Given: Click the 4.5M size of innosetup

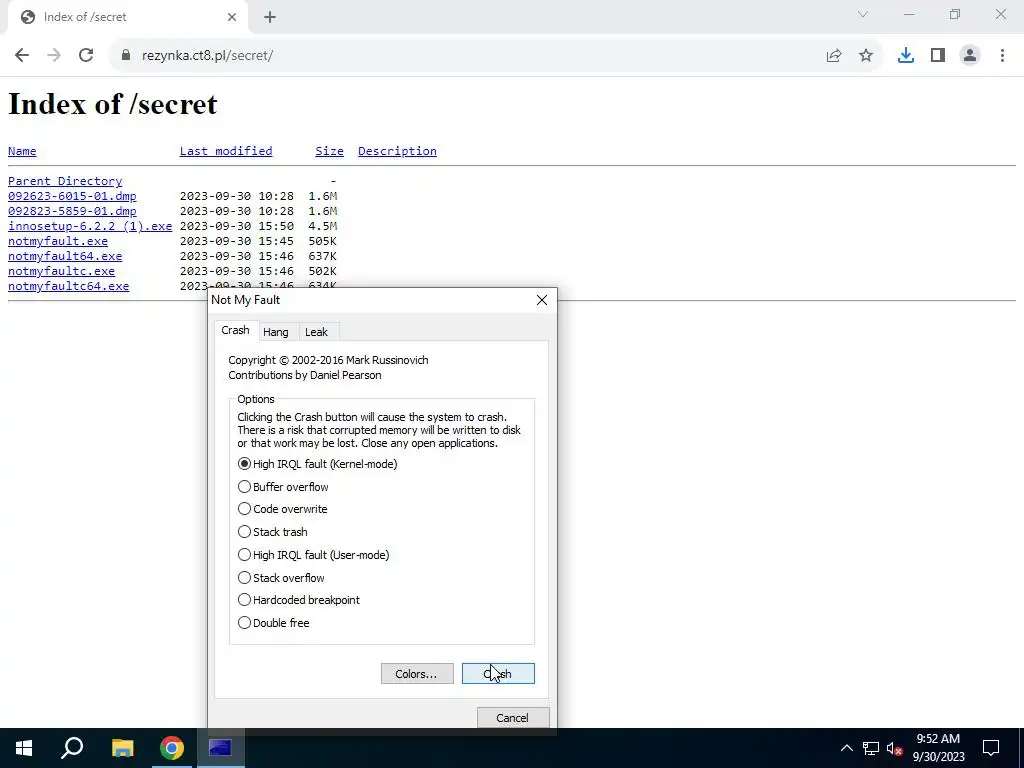Looking at the screenshot, I should tap(323, 226).
